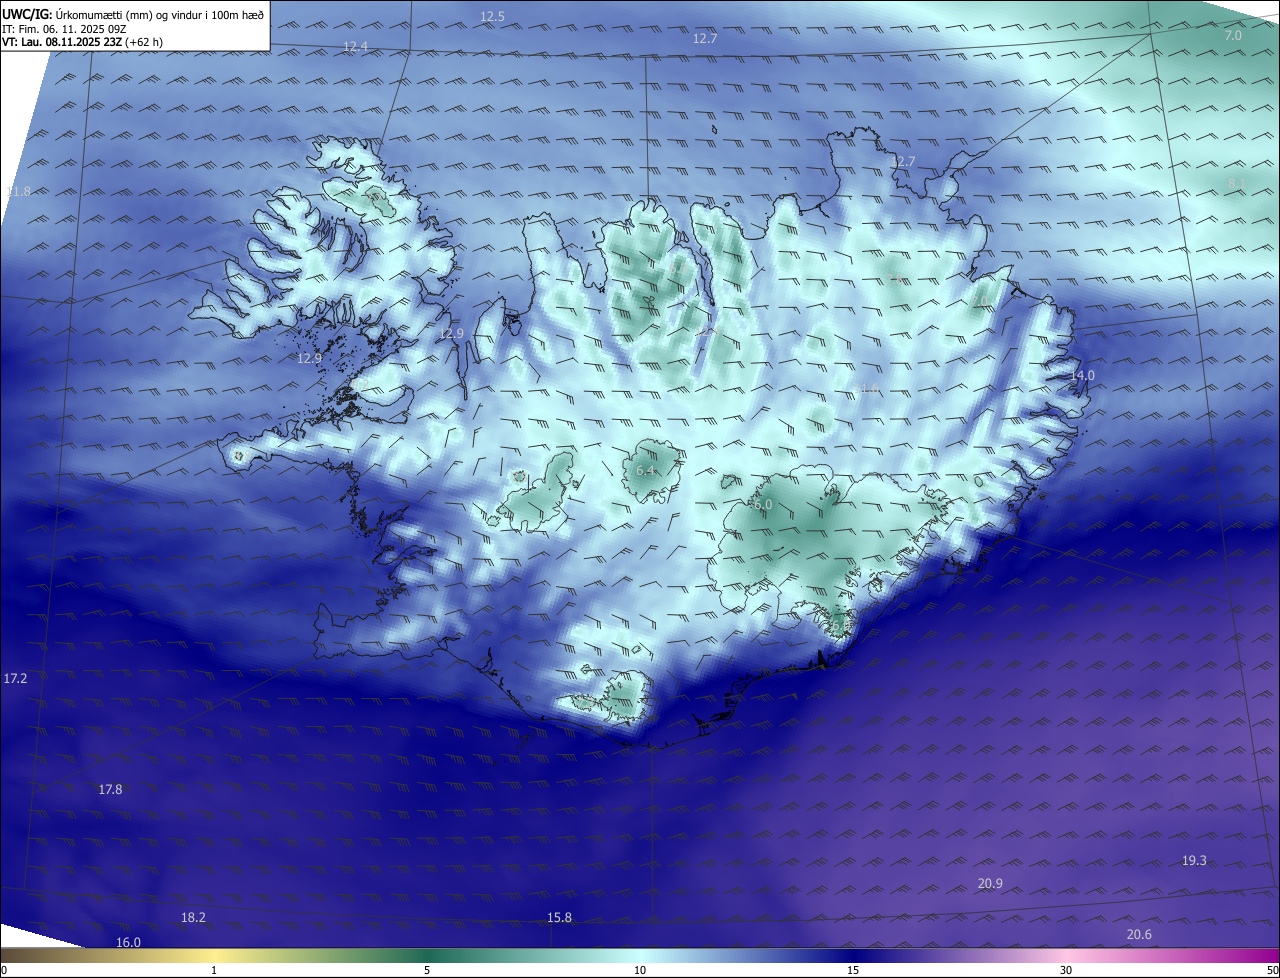This screenshot has width=1280, height=978.
Task: Click the 14.0 value label near the east coast
Action: pos(1082,375)
